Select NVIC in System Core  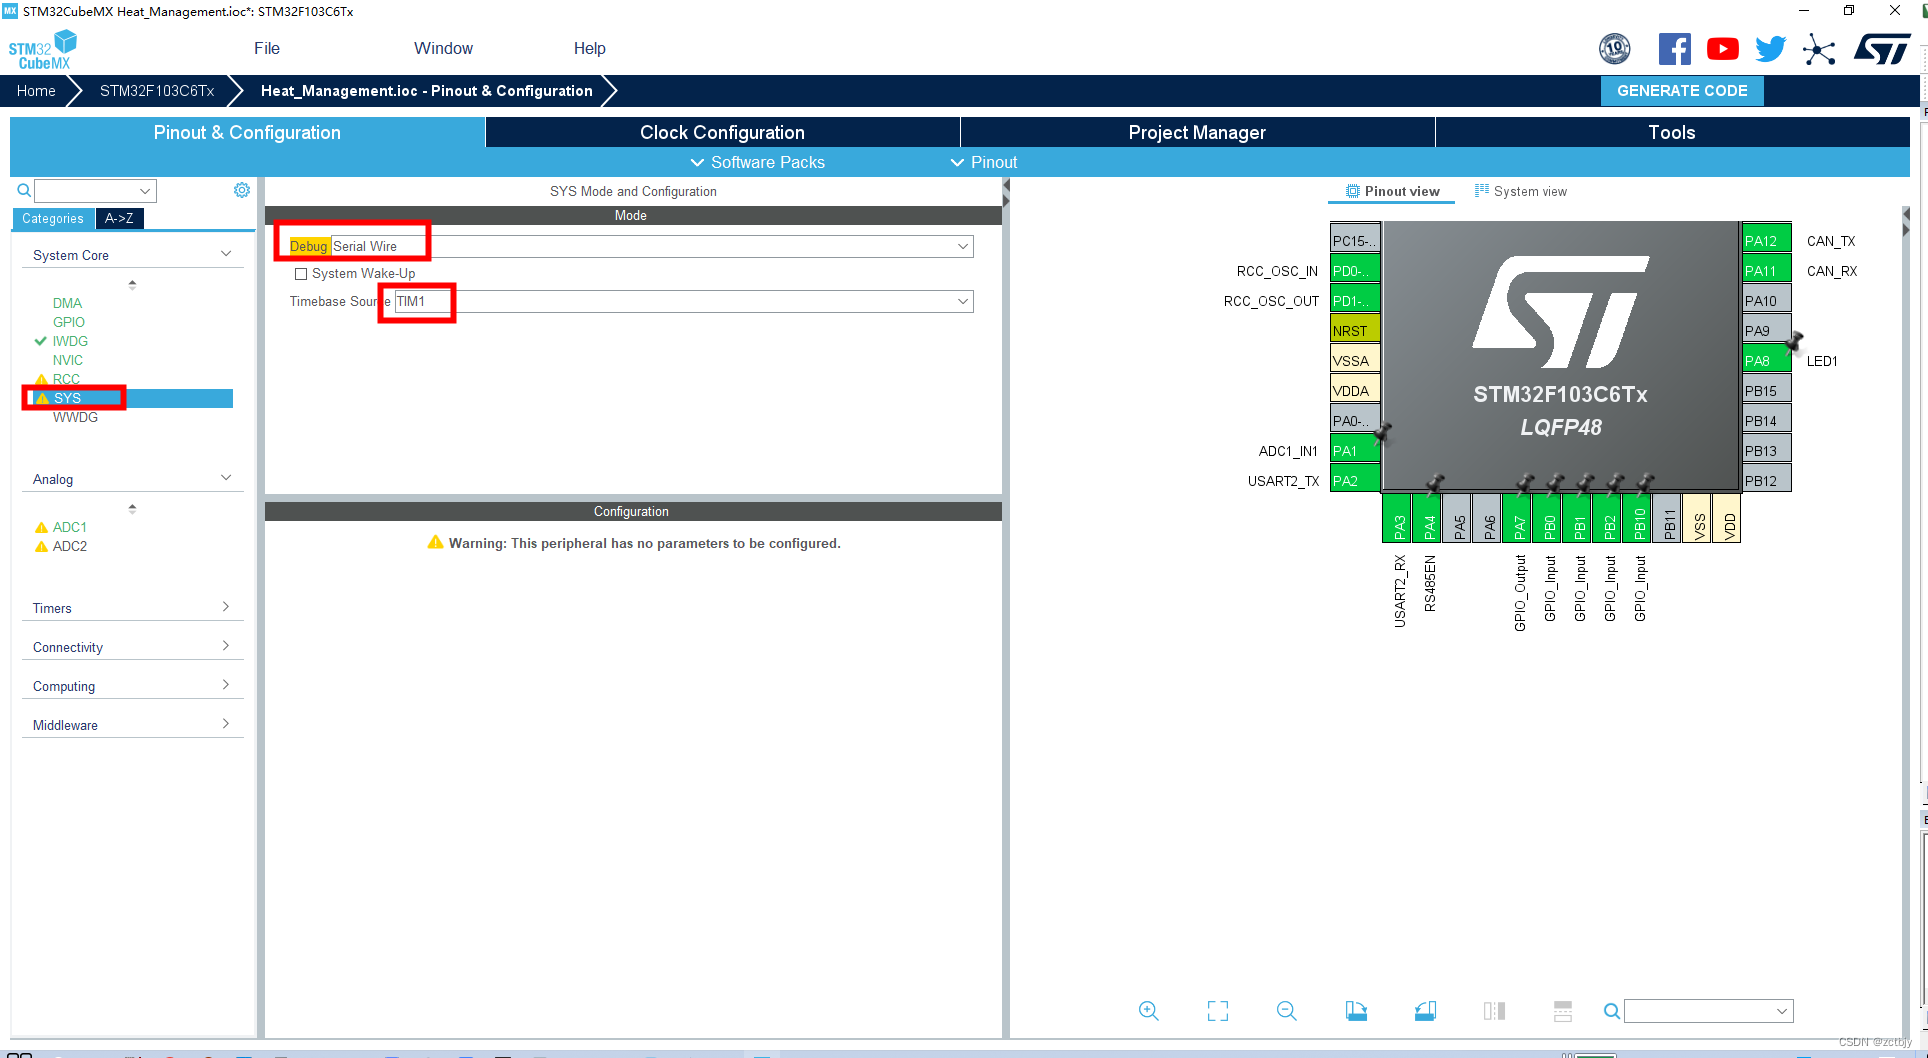pyautogui.click(x=68, y=360)
